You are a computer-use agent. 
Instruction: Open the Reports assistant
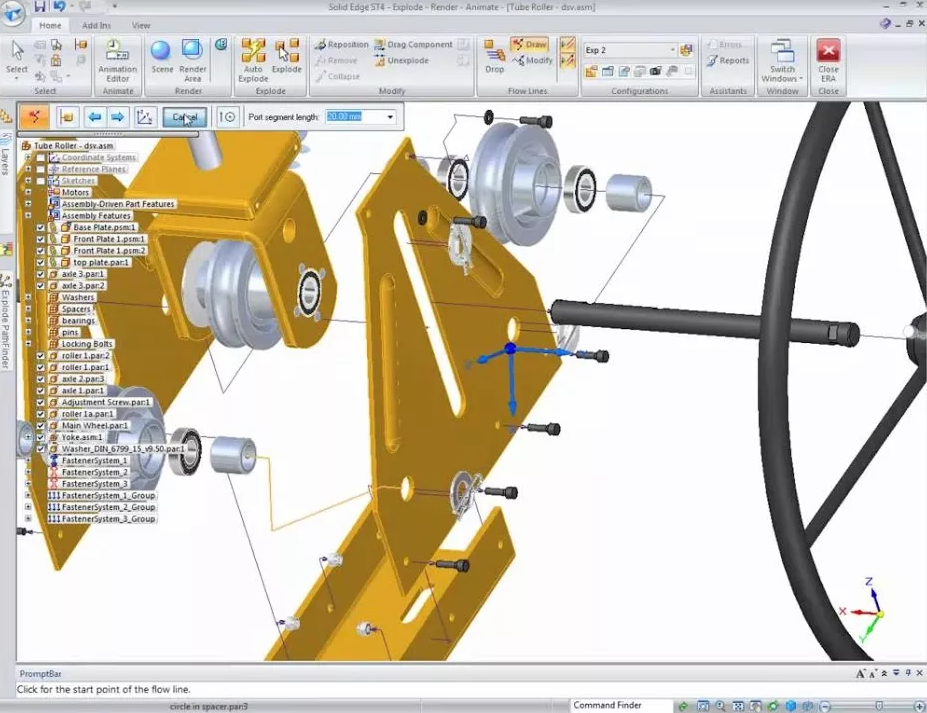point(728,60)
